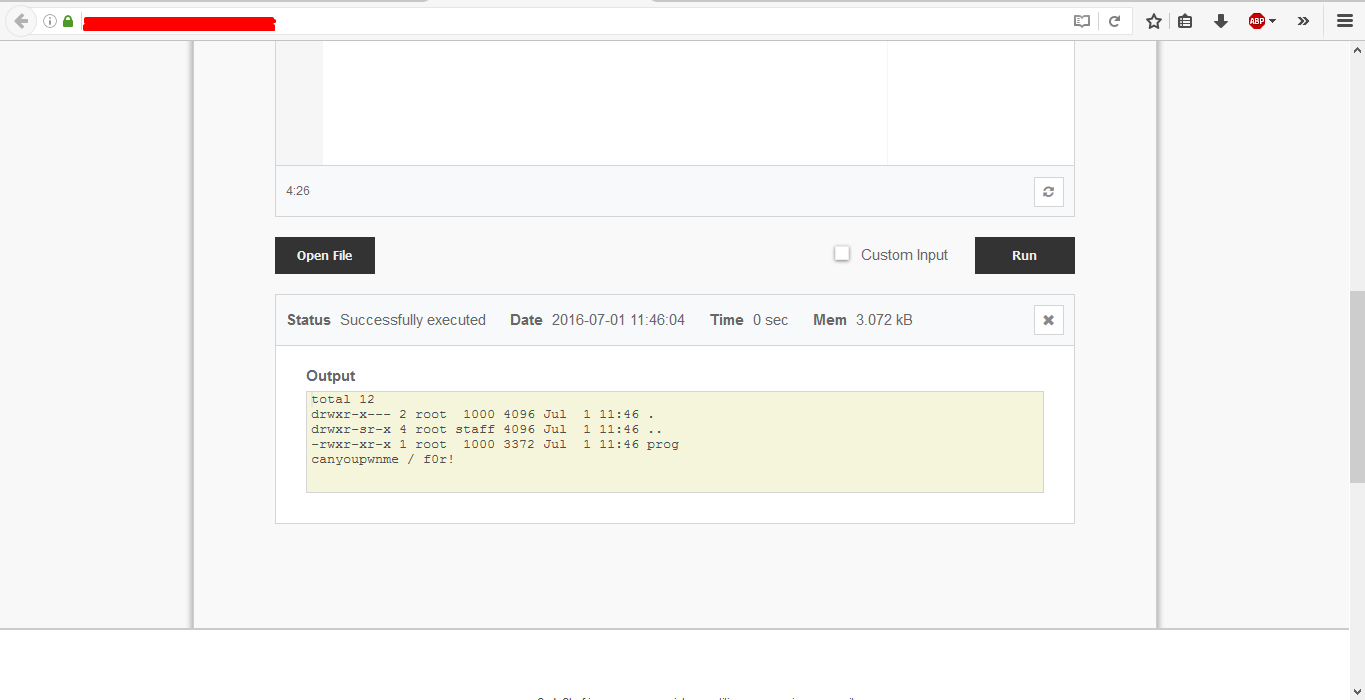Image resolution: width=1365 pixels, height=700 pixels.
Task: Close the execution status output panel
Action: 1048,320
